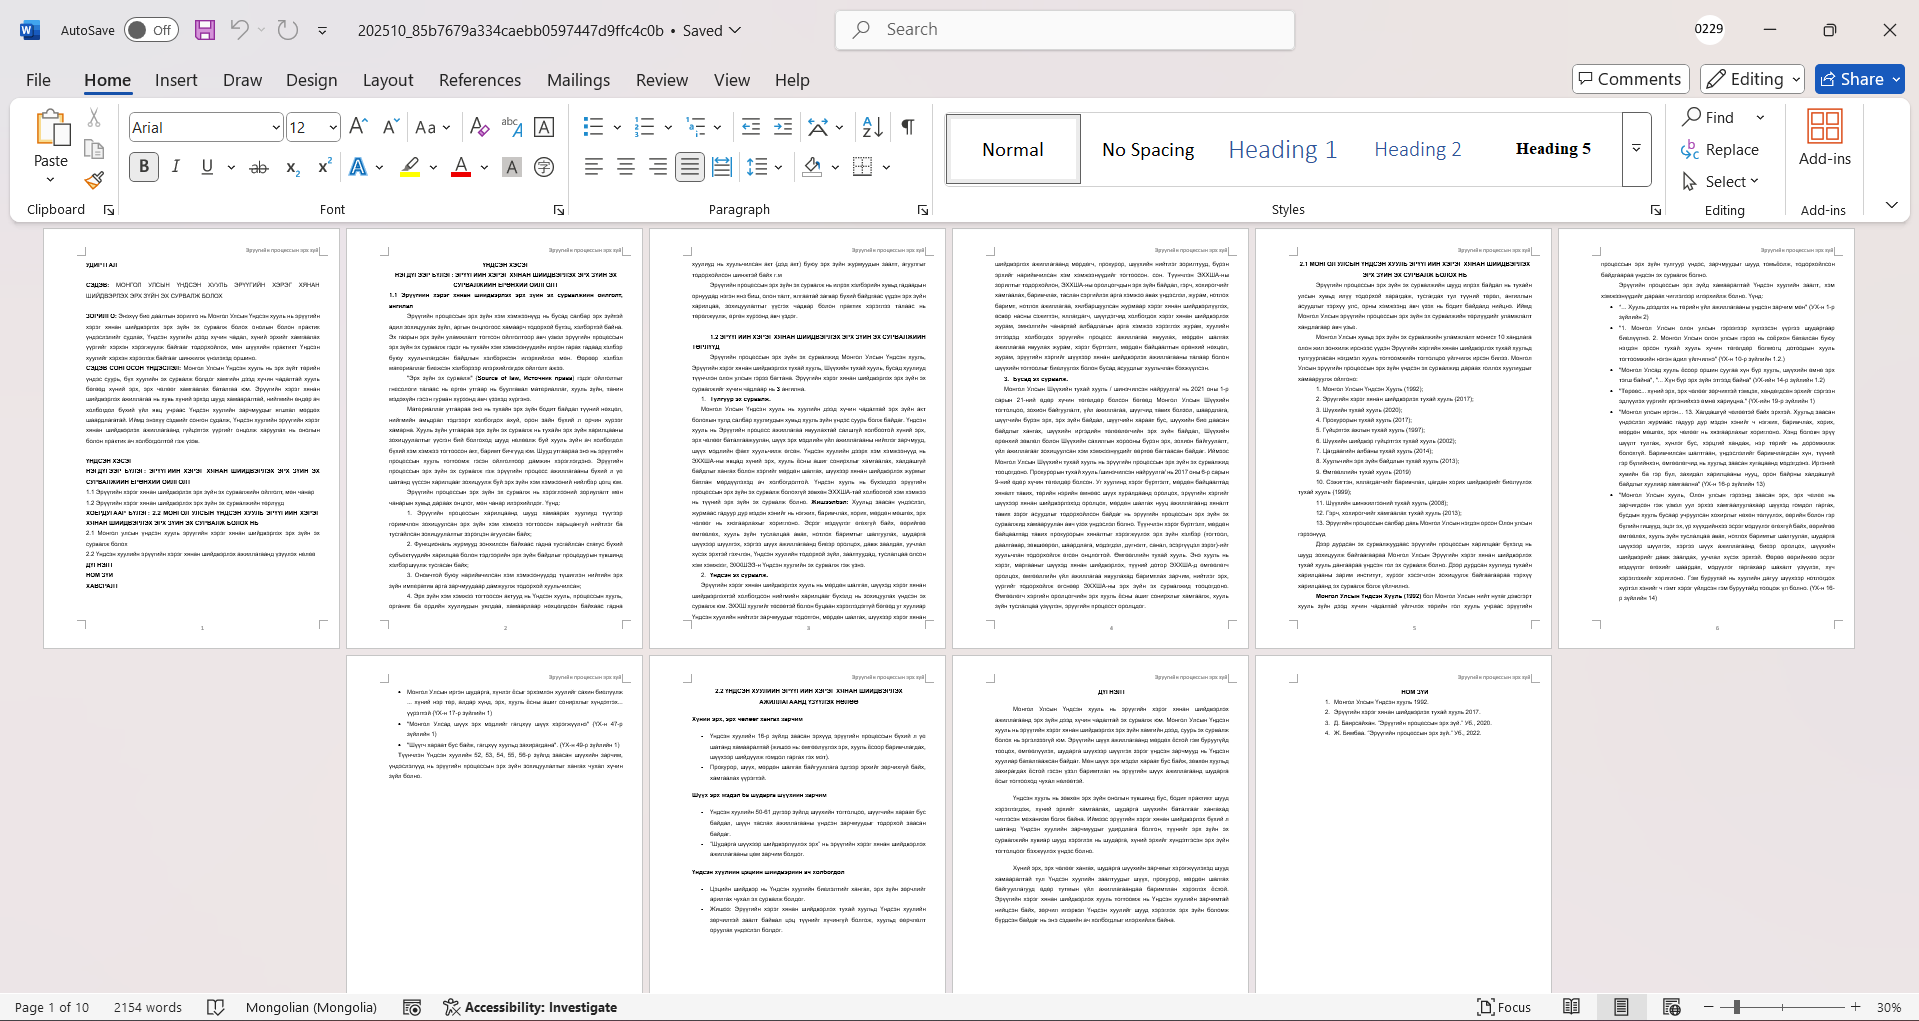Image resolution: width=1919 pixels, height=1021 pixels.
Task: Click the zoom slider handle
Action: pos(1737,1007)
